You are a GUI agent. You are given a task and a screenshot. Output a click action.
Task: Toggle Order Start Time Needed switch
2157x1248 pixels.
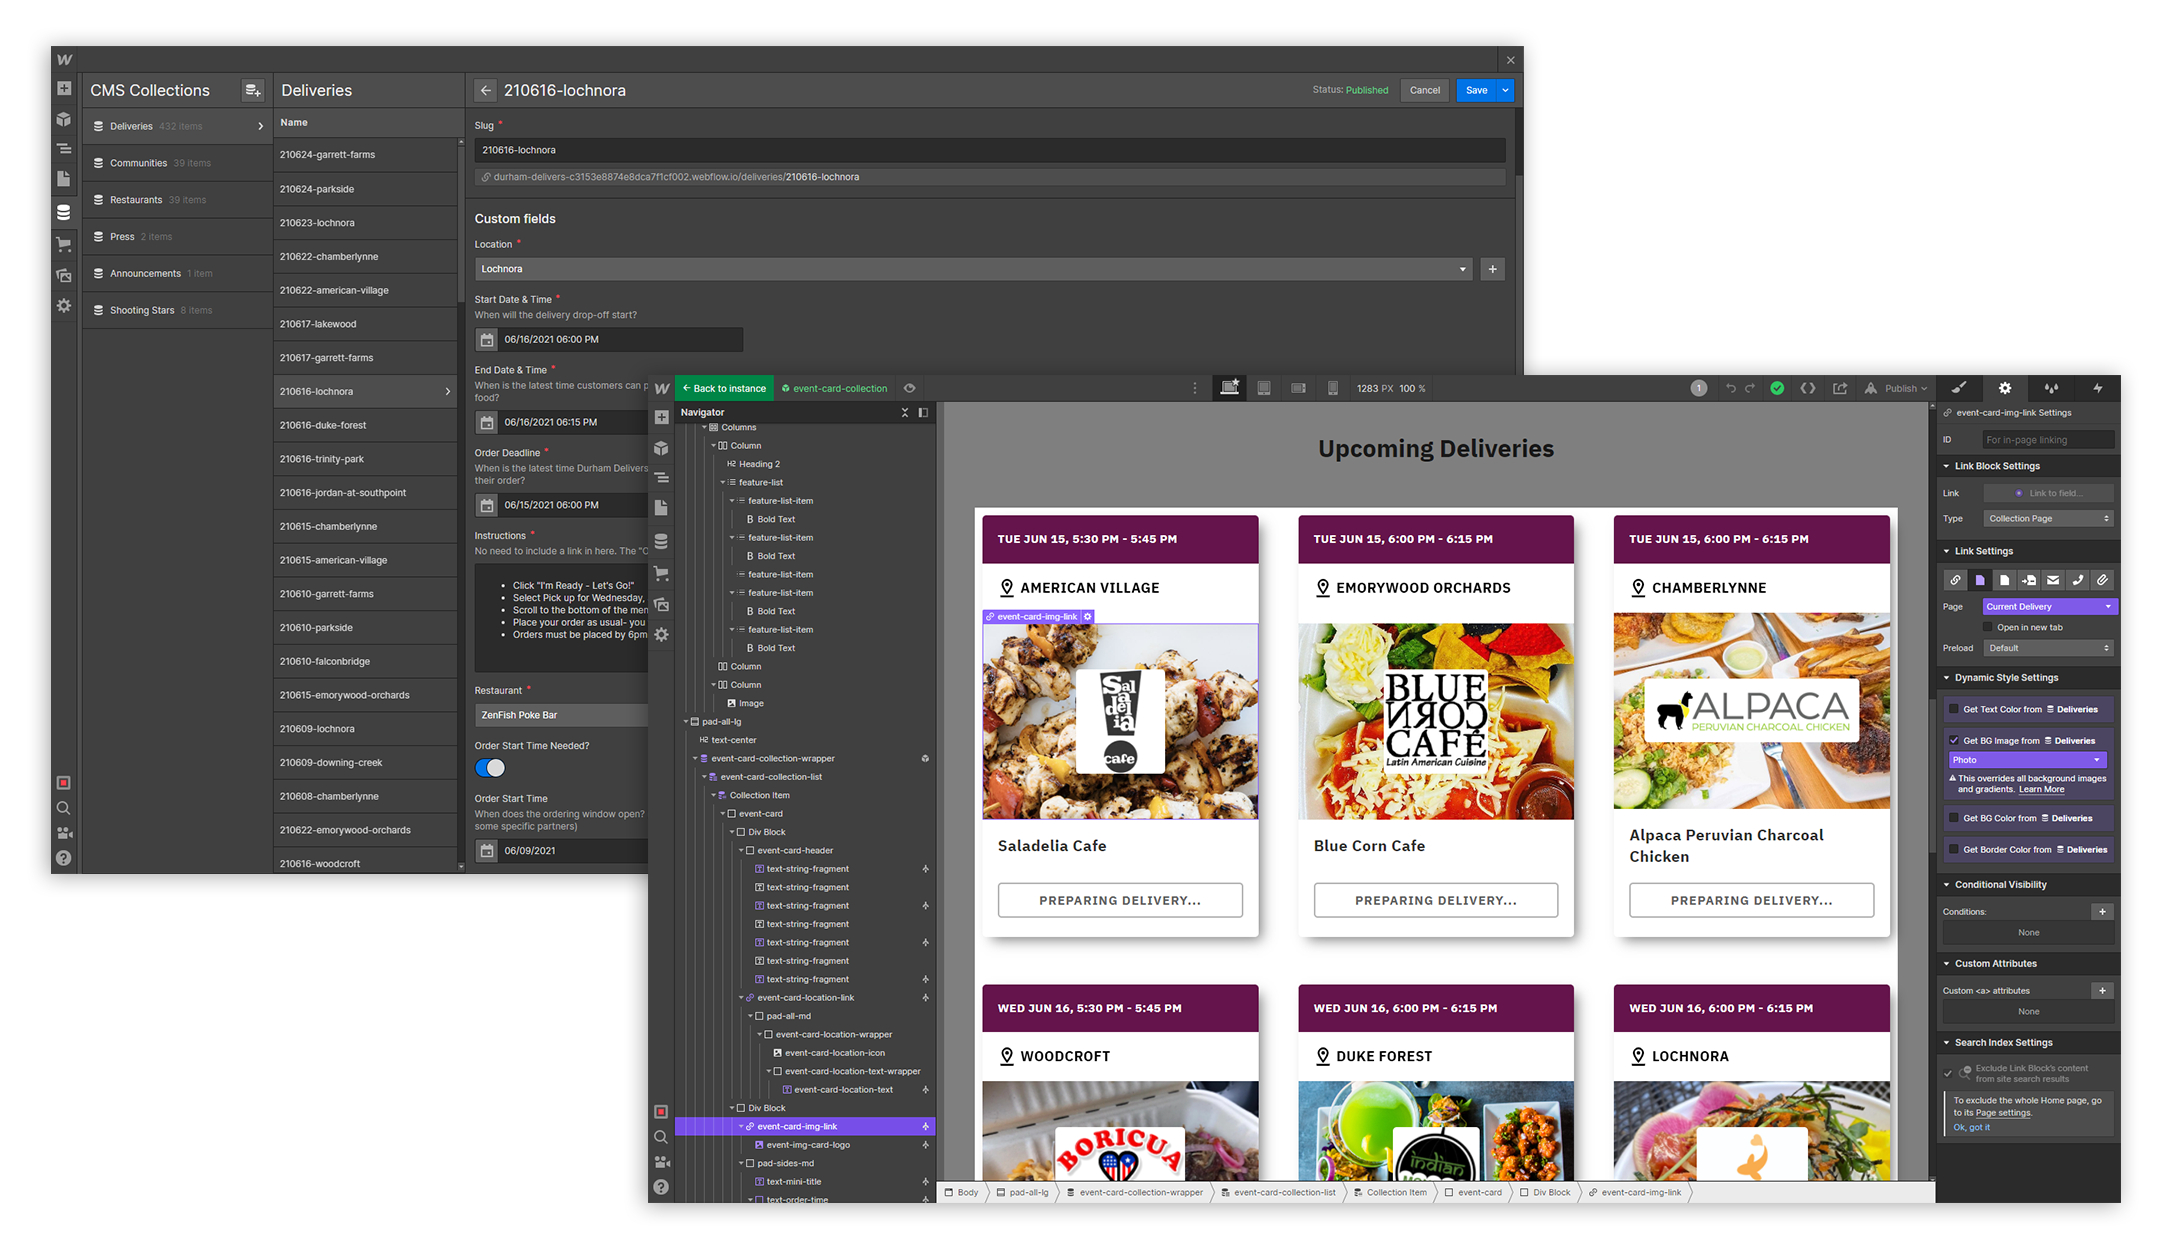(490, 768)
